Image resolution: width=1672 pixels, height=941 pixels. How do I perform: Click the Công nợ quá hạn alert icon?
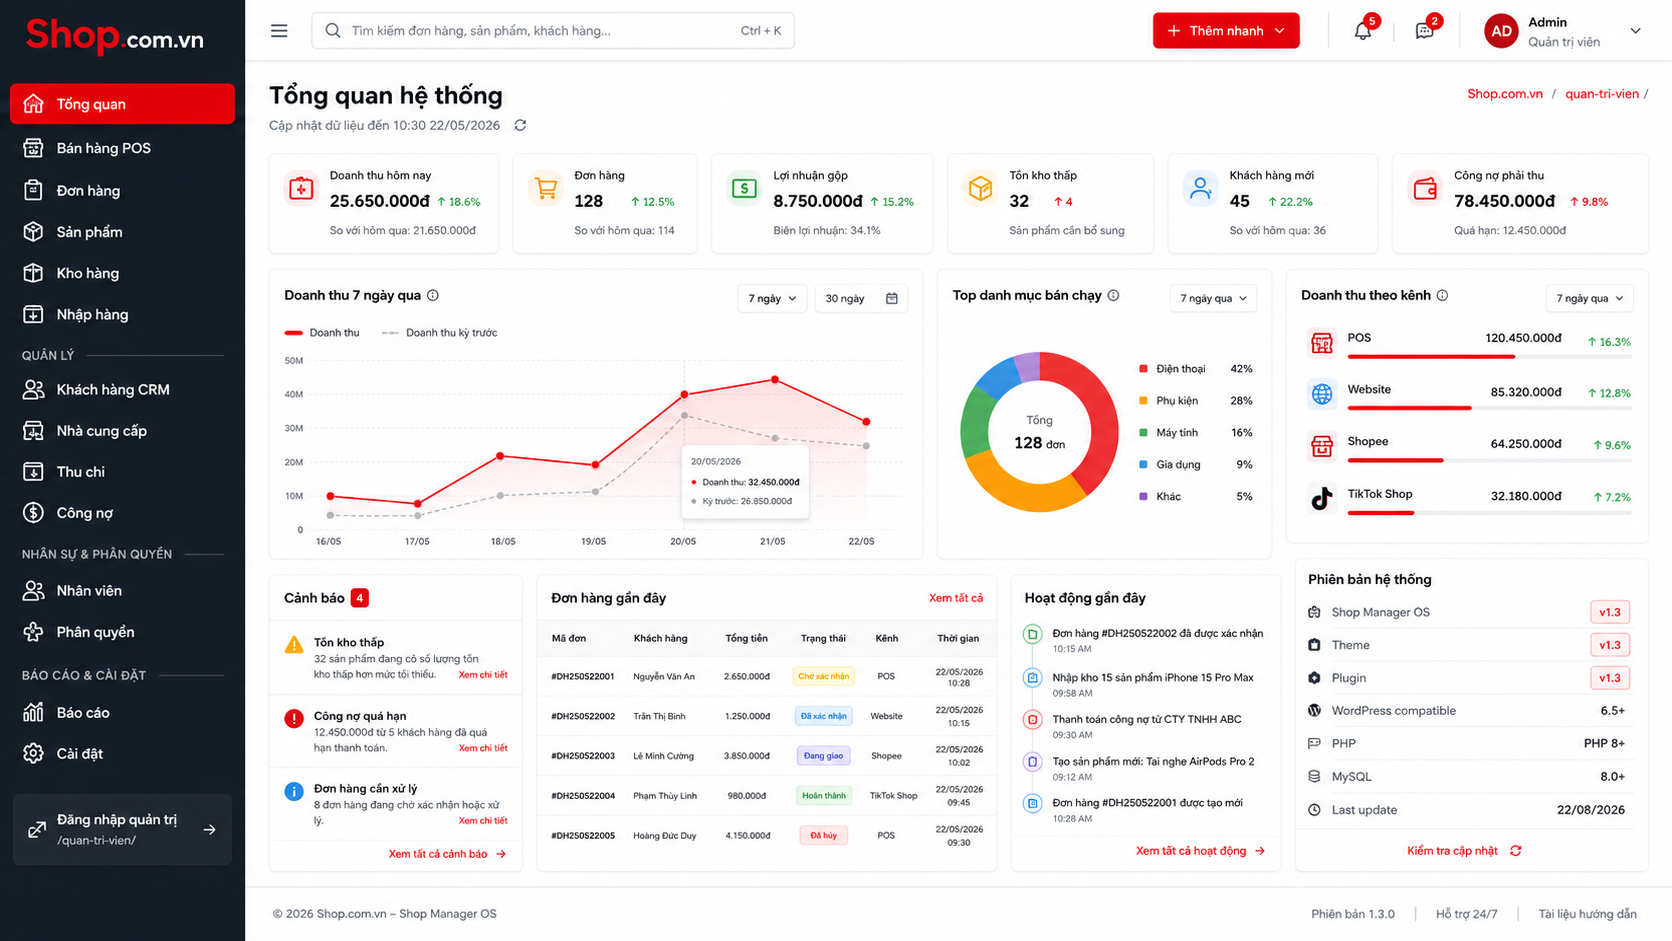coord(294,718)
